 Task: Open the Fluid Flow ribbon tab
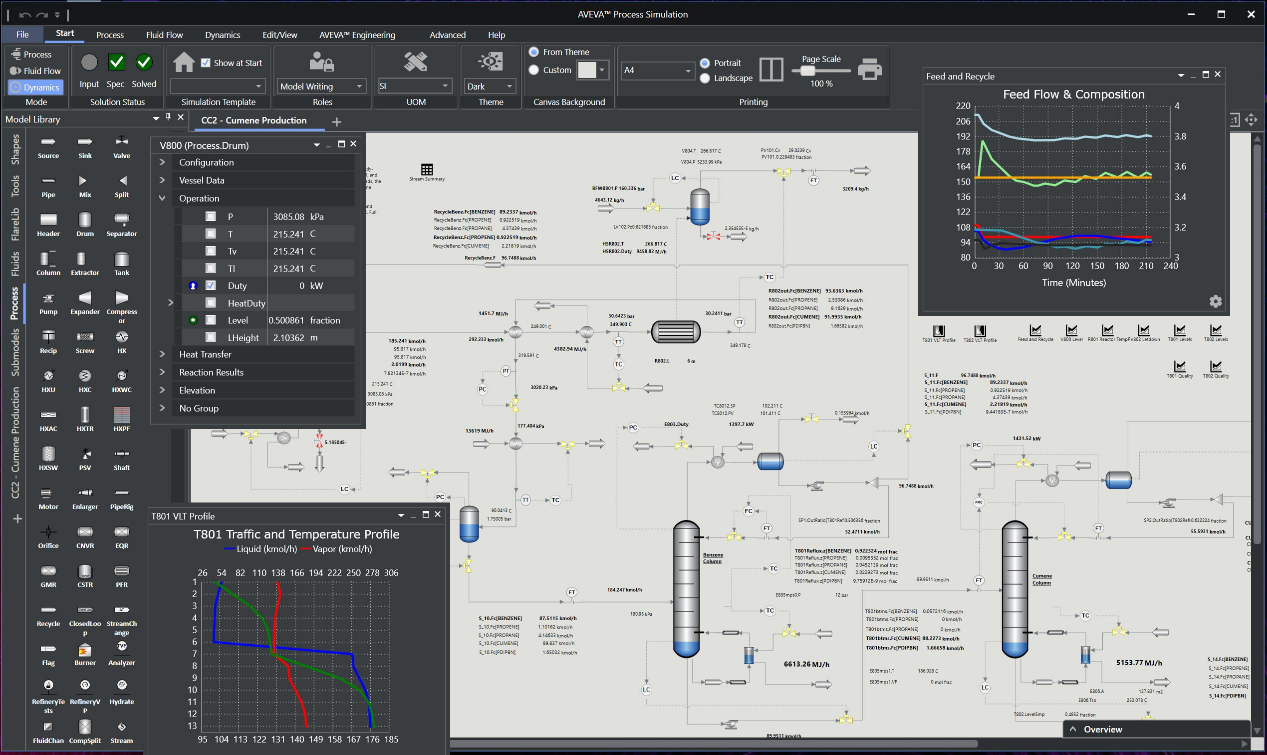pyautogui.click(x=167, y=35)
